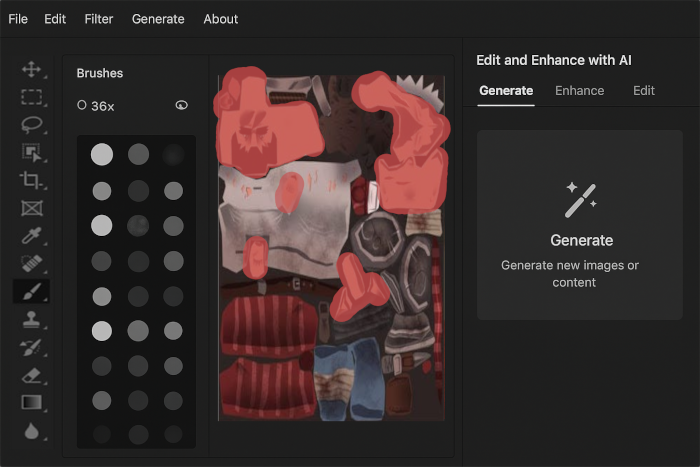
Task: Click the magic wand Generate icon
Action: click(581, 200)
